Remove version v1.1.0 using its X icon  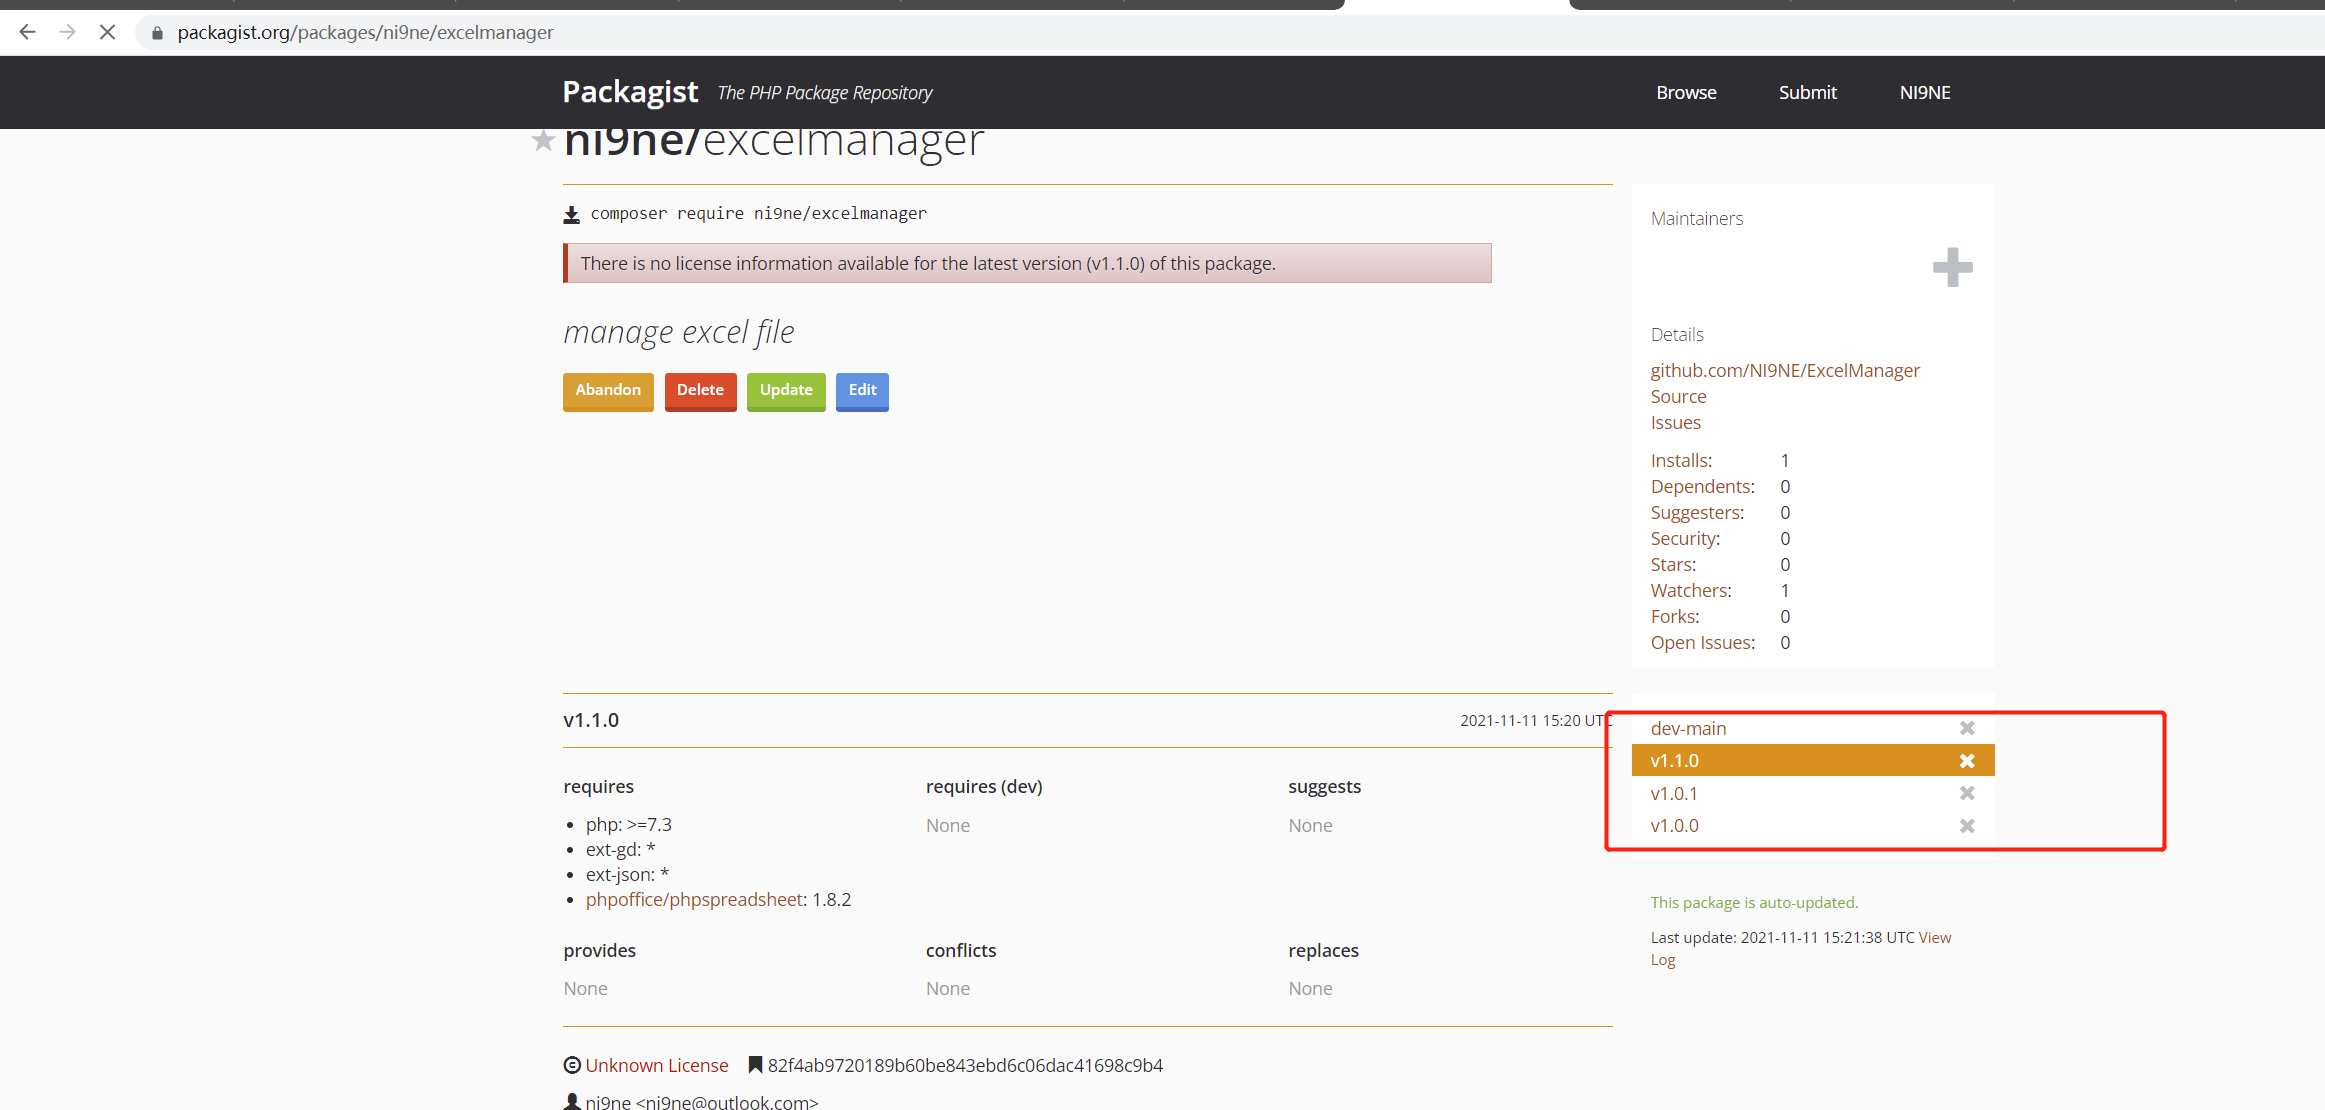point(1966,761)
